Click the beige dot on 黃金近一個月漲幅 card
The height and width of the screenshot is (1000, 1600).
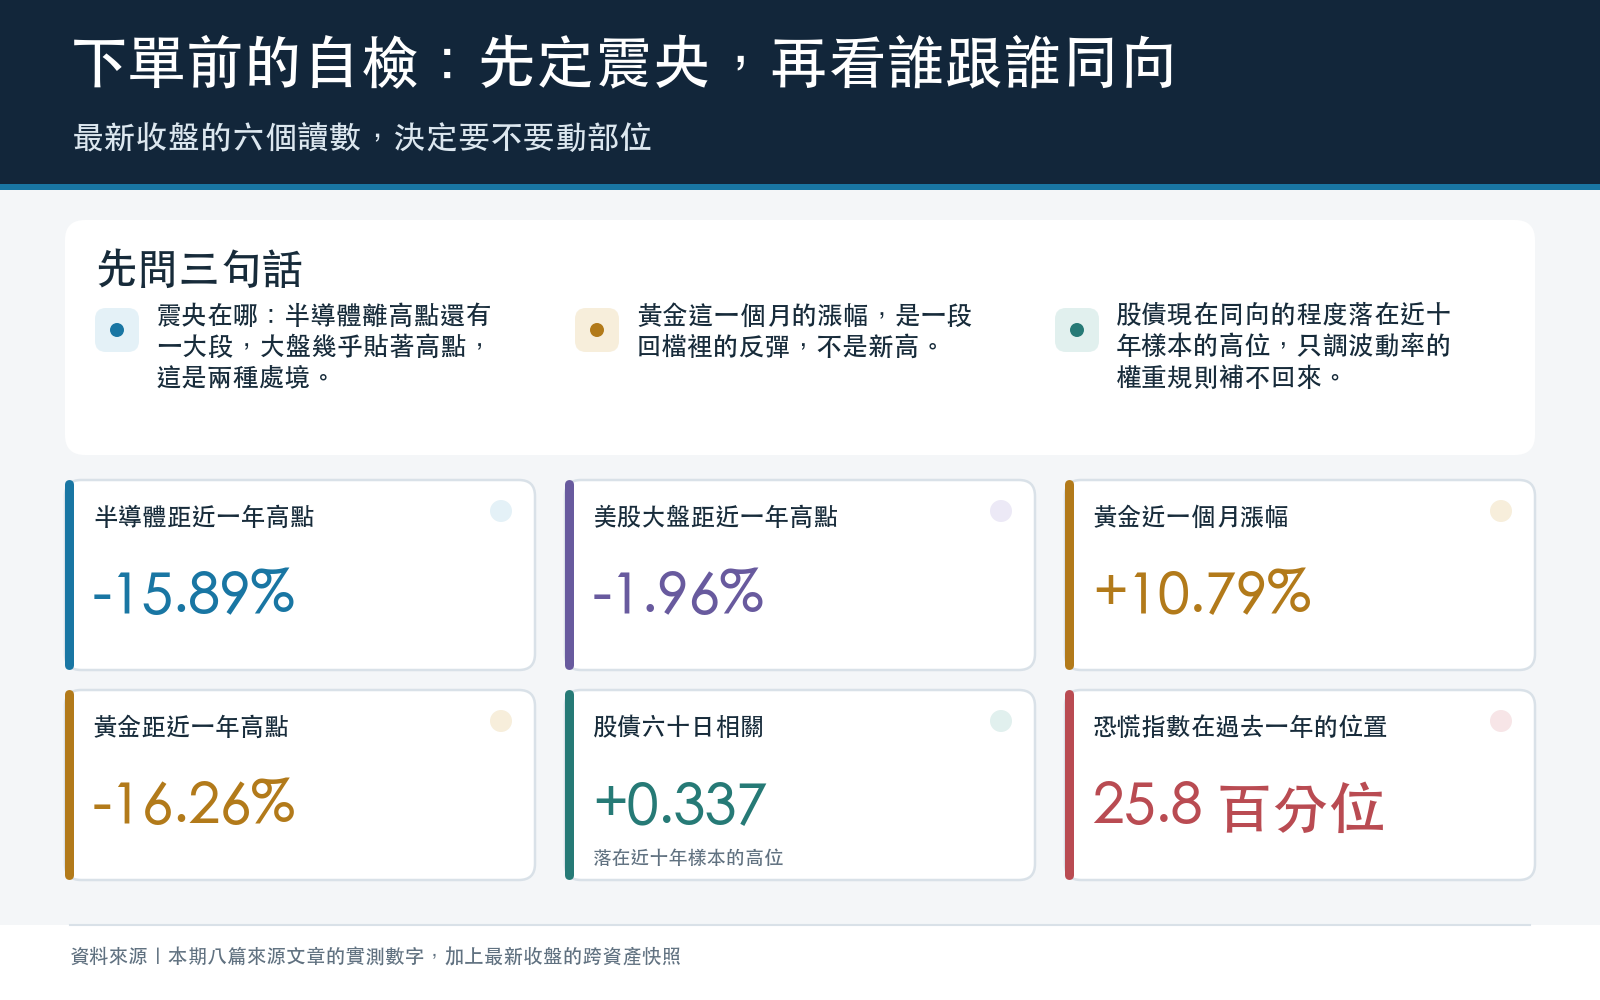tap(1501, 511)
